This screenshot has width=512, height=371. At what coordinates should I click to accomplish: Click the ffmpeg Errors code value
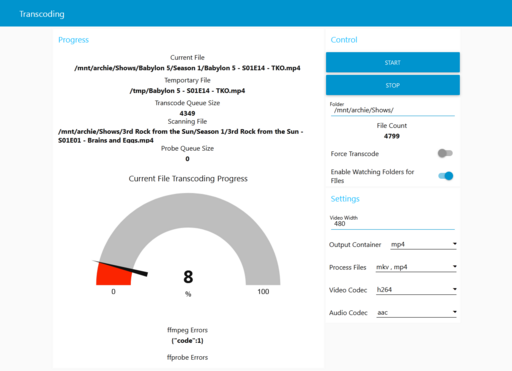point(187,341)
